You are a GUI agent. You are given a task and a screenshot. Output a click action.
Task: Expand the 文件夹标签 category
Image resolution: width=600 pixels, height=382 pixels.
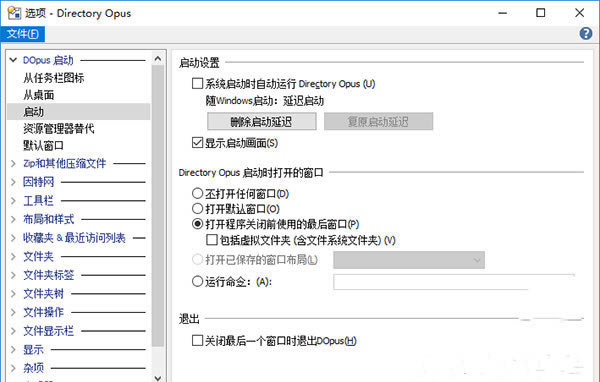(13, 275)
